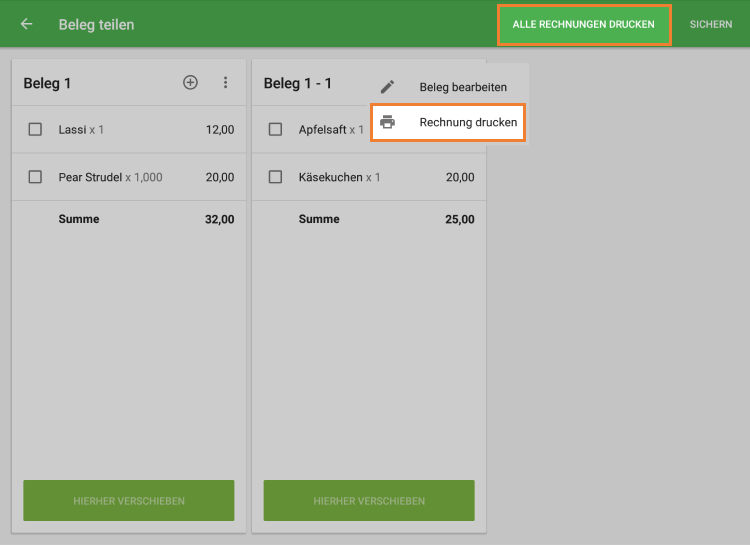
Task: Open Beleg 1 three-dot options menu
Action: pyautogui.click(x=225, y=82)
